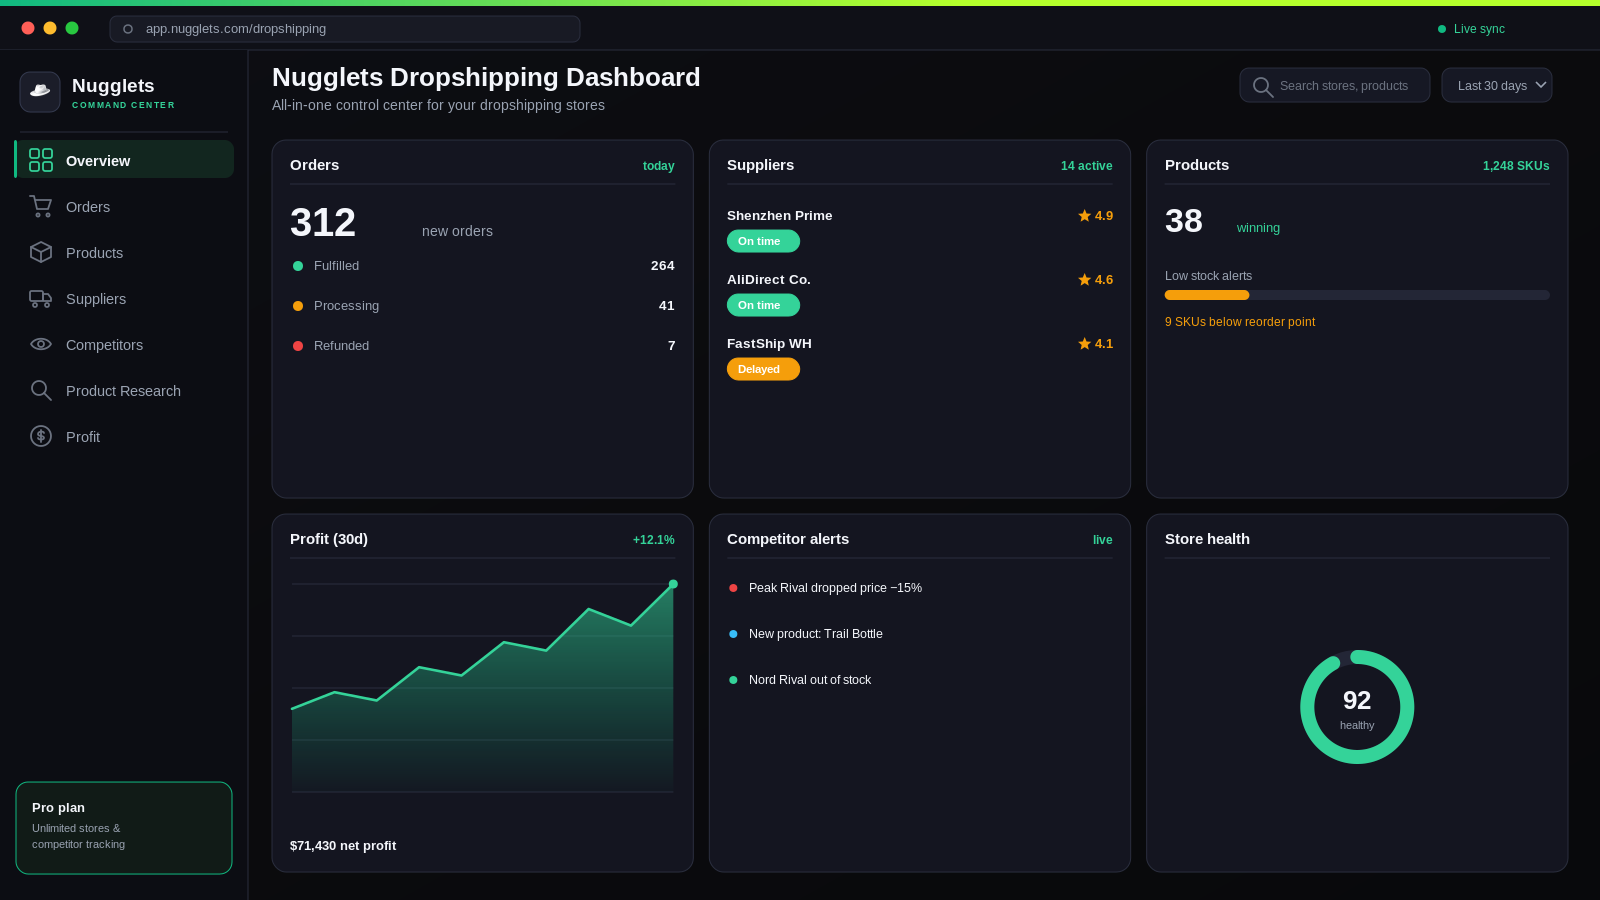The image size is (1600, 900).
Task: Click '9 SKUs below reorder point' text
Action: point(1240,322)
